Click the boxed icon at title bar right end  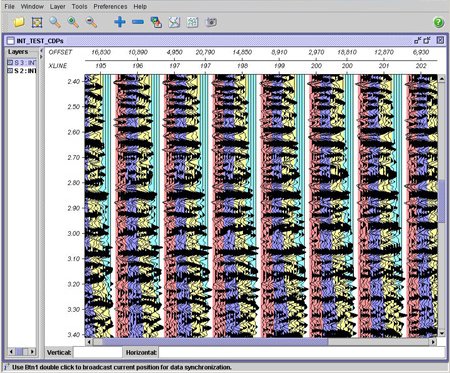click(x=440, y=40)
